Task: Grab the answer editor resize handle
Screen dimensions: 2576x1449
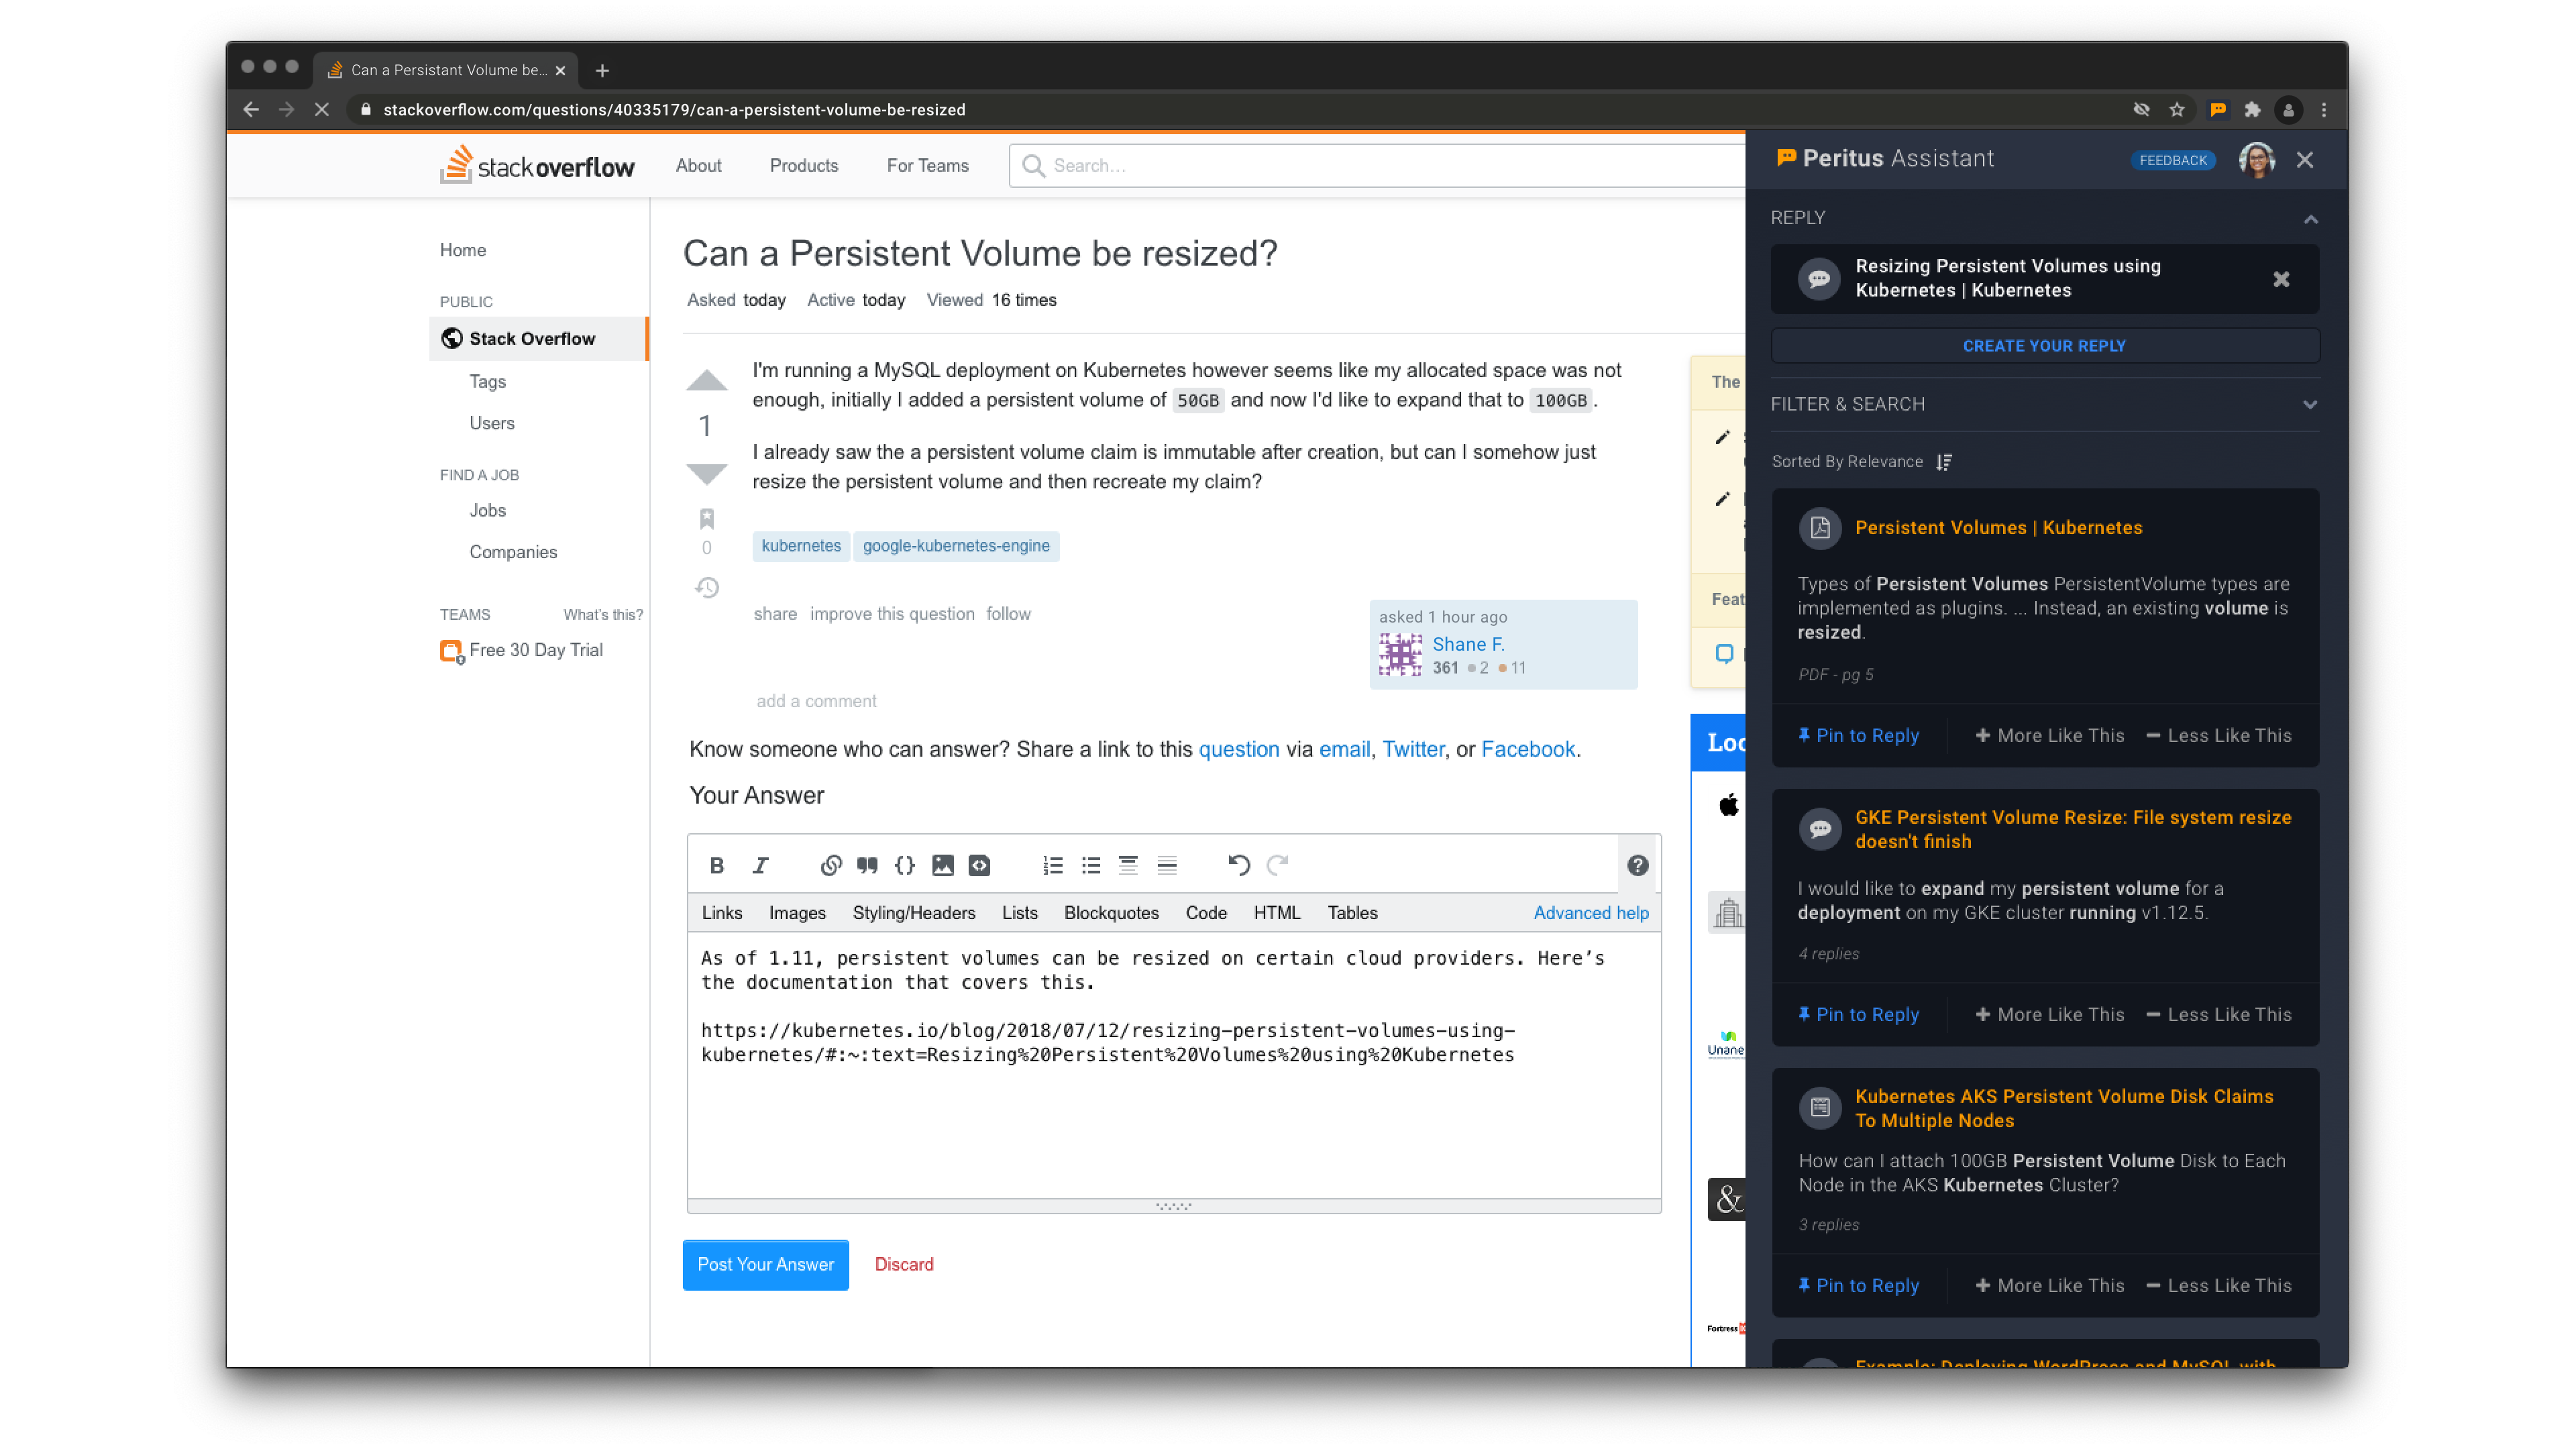Action: coord(1174,1206)
